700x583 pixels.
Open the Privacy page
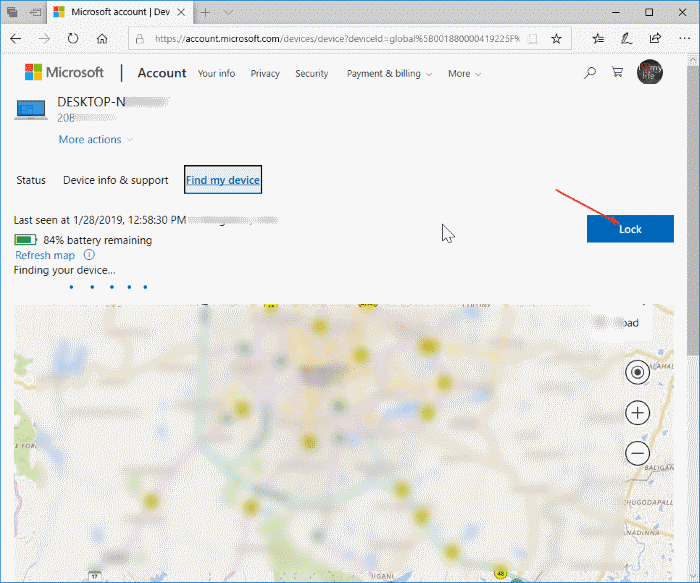pyautogui.click(x=265, y=74)
